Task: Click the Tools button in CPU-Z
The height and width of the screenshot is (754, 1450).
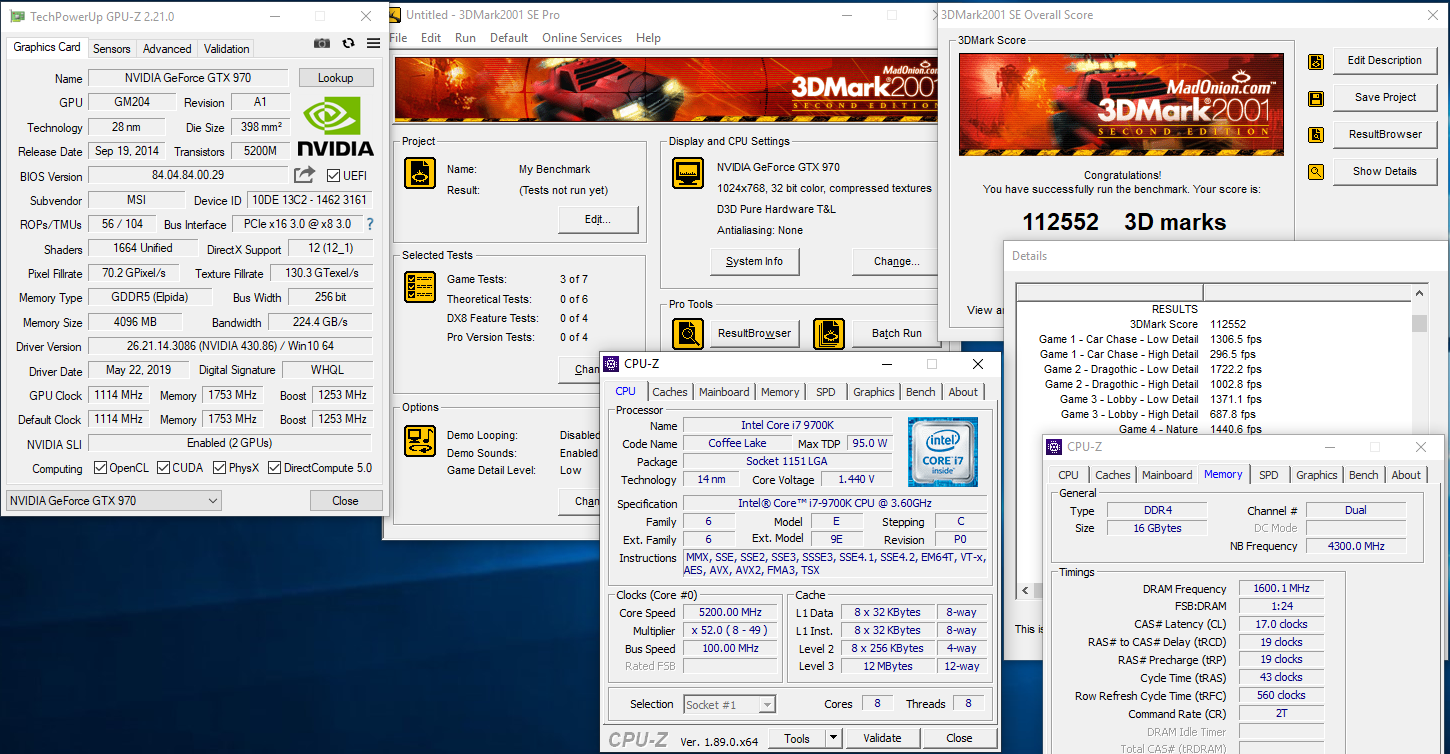Action: (x=797, y=738)
